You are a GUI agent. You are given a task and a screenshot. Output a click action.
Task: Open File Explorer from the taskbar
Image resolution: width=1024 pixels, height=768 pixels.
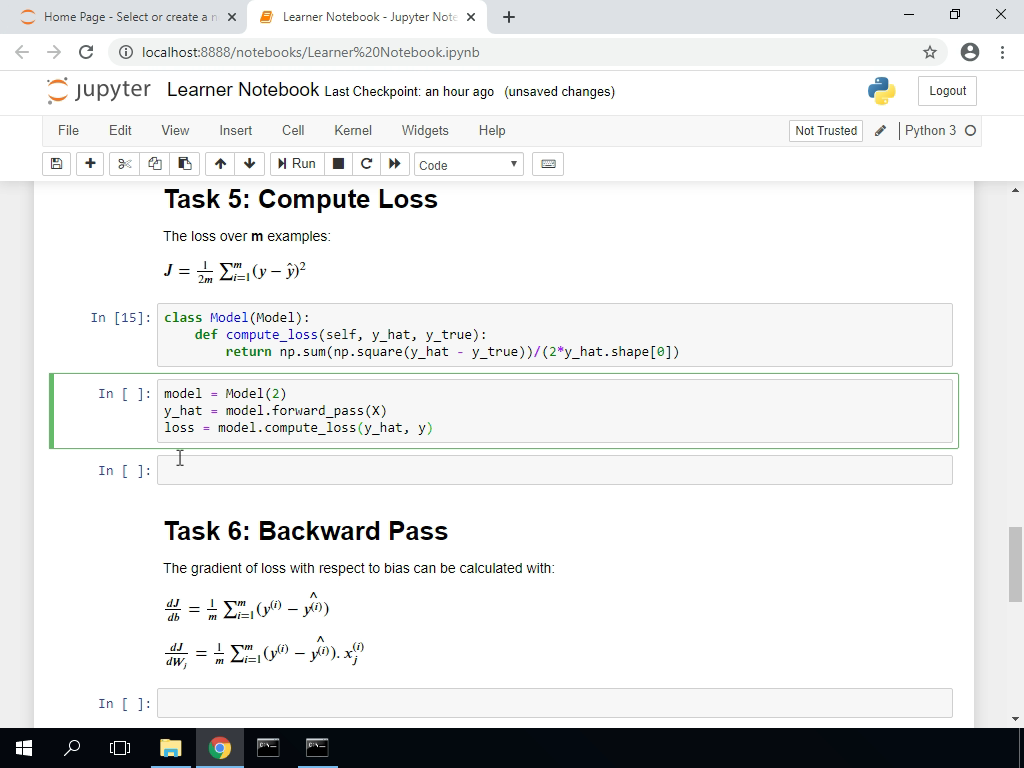tap(170, 748)
